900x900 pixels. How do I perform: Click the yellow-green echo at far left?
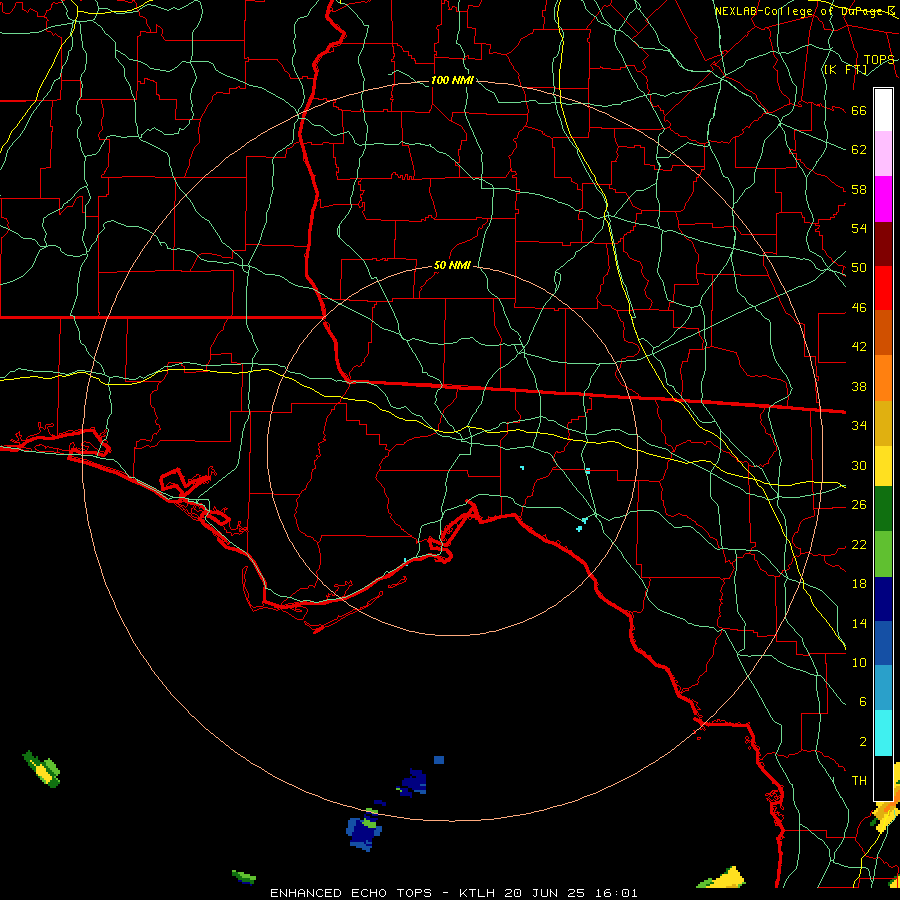pyautogui.click(x=42, y=769)
